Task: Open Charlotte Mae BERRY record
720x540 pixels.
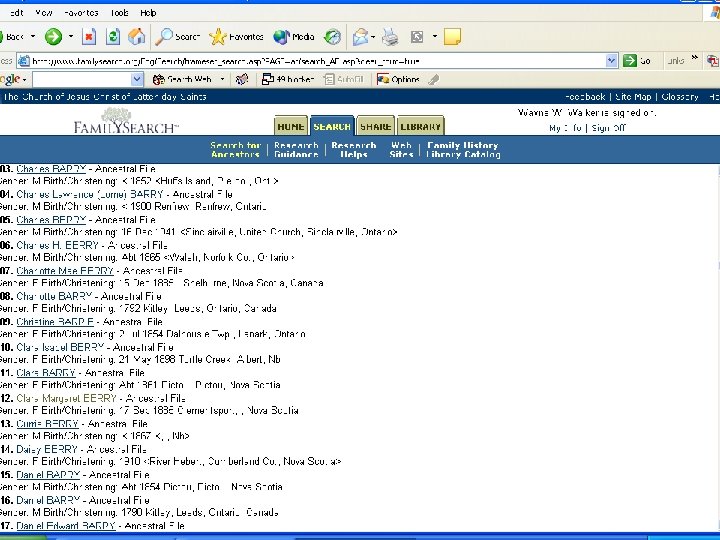Action: [x=65, y=270]
